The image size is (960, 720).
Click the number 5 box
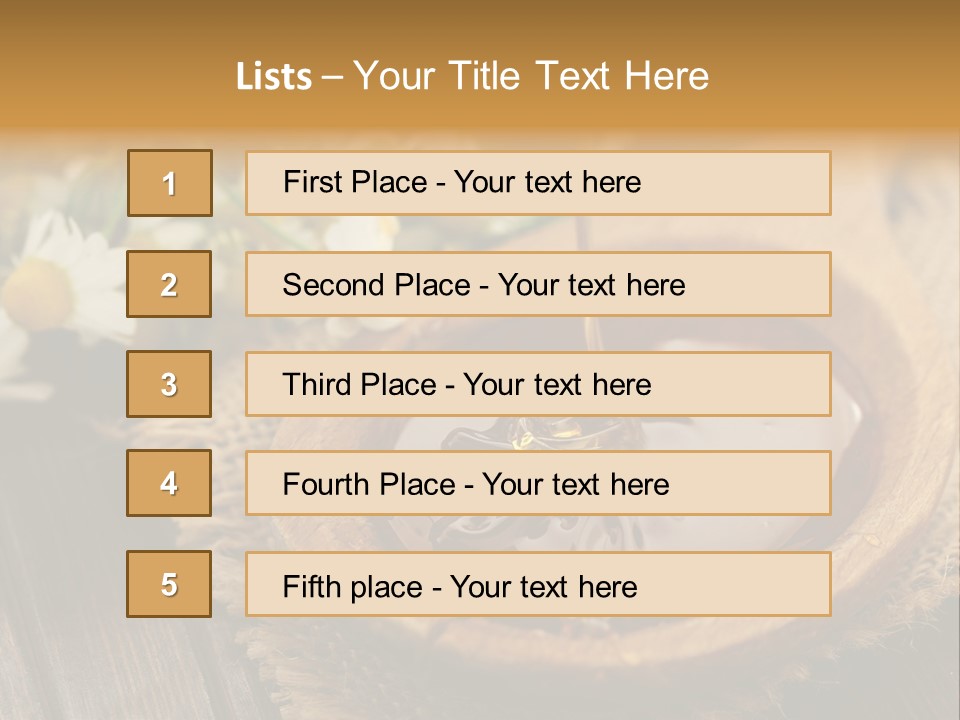(169, 584)
